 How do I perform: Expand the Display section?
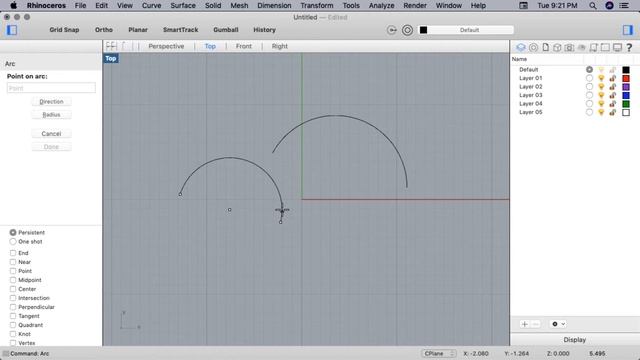pos(575,340)
